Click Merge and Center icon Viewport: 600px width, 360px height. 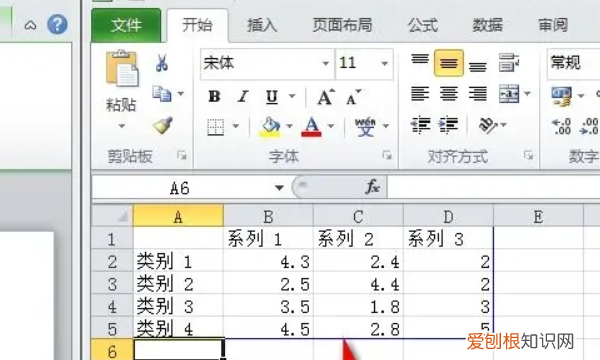click(x=509, y=93)
